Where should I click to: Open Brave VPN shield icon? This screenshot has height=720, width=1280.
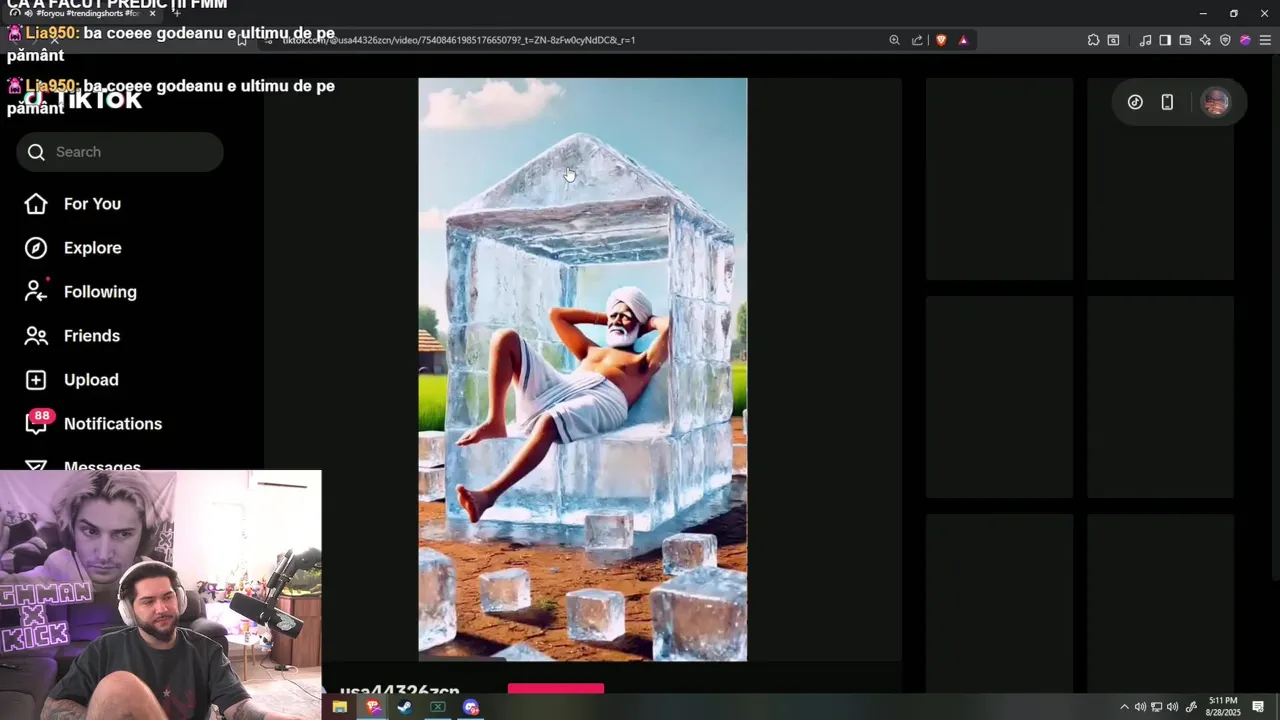[1225, 40]
